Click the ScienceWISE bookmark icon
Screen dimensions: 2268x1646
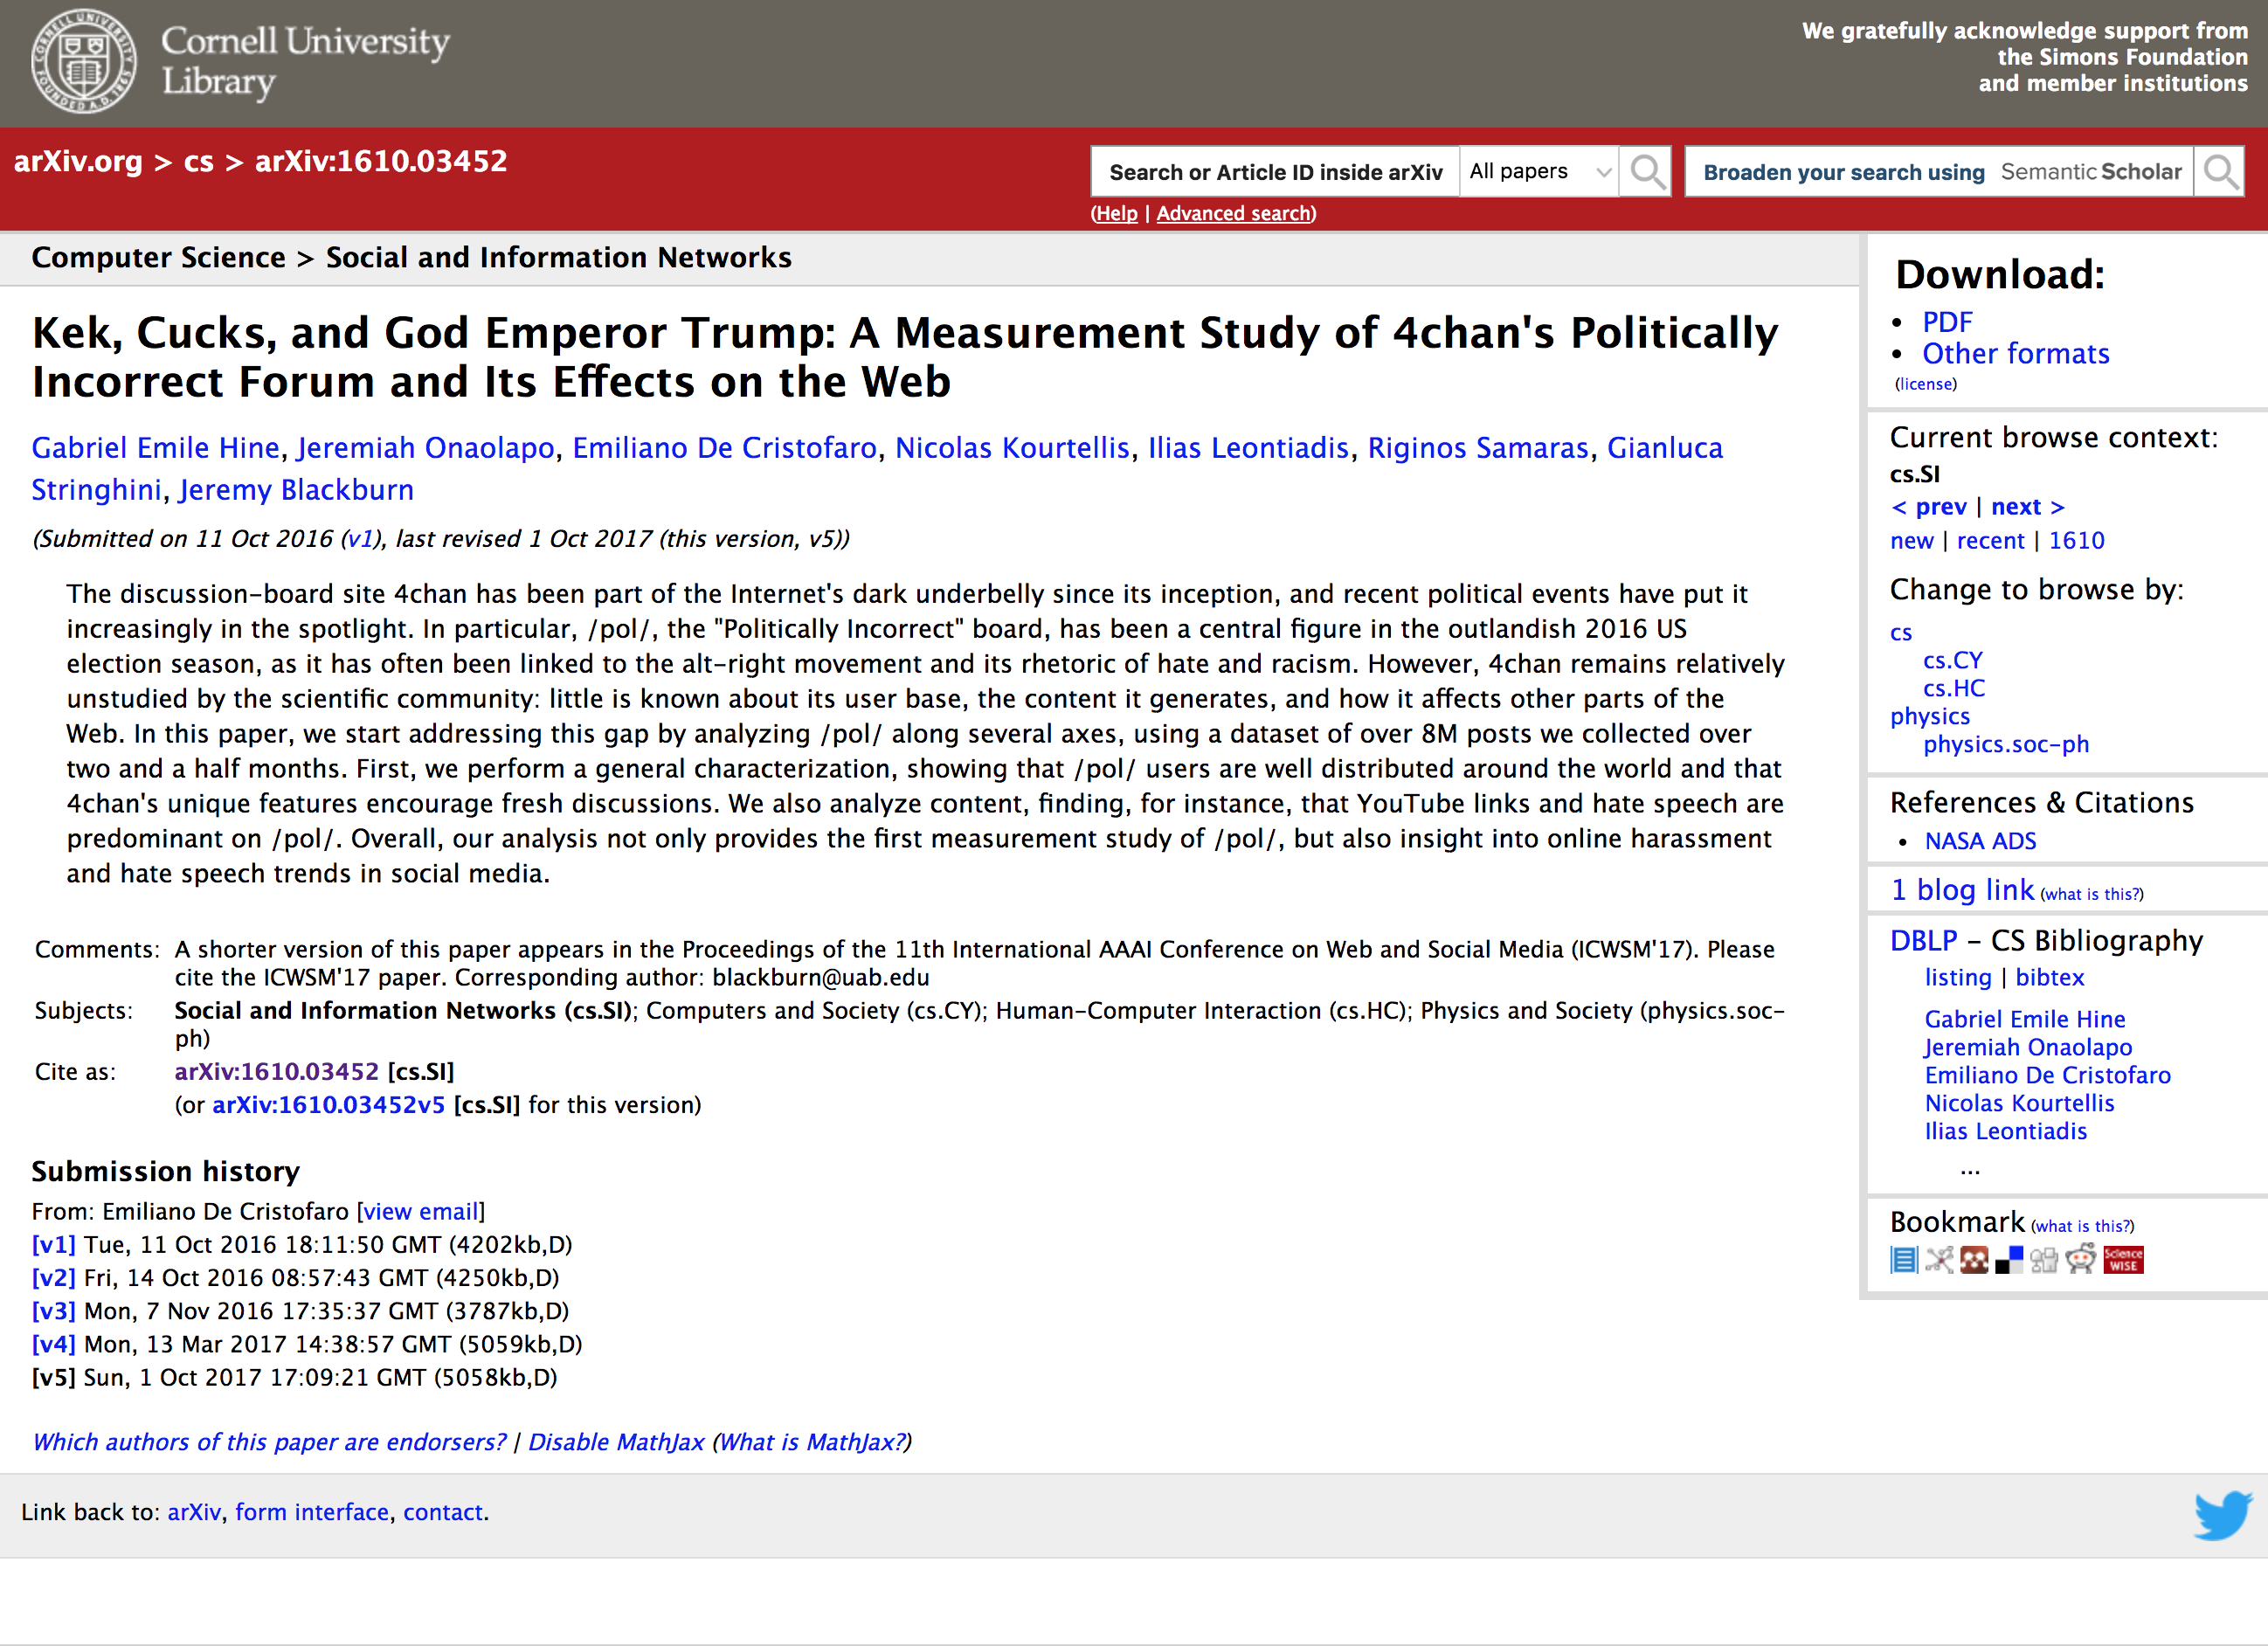pos(2123,1259)
